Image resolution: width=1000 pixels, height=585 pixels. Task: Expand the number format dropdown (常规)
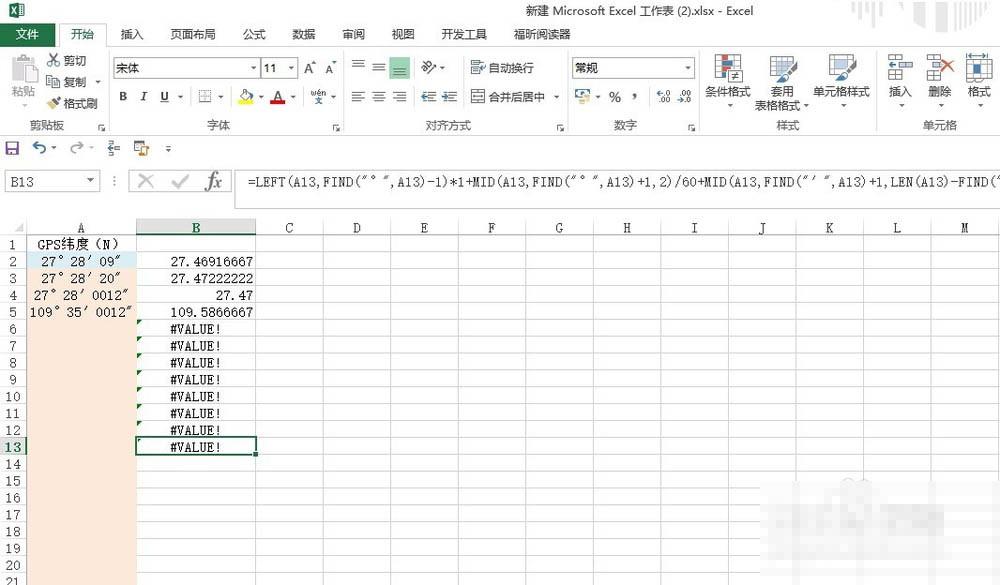point(688,68)
